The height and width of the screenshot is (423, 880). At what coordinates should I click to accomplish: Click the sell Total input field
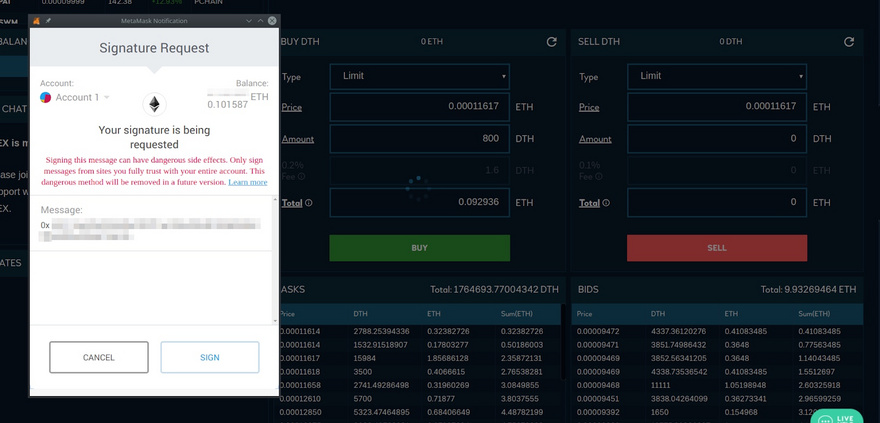pyautogui.click(x=717, y=203)
